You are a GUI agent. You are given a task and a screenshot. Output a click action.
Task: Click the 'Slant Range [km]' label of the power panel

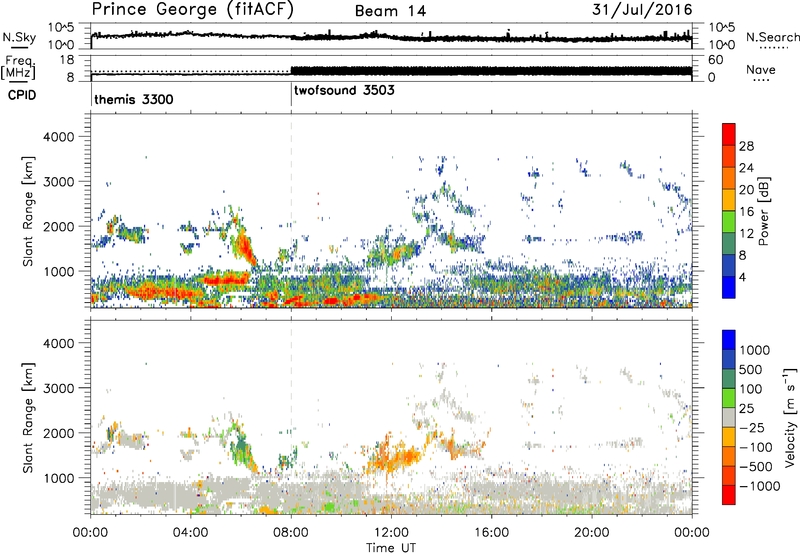[x=28, y=211]
